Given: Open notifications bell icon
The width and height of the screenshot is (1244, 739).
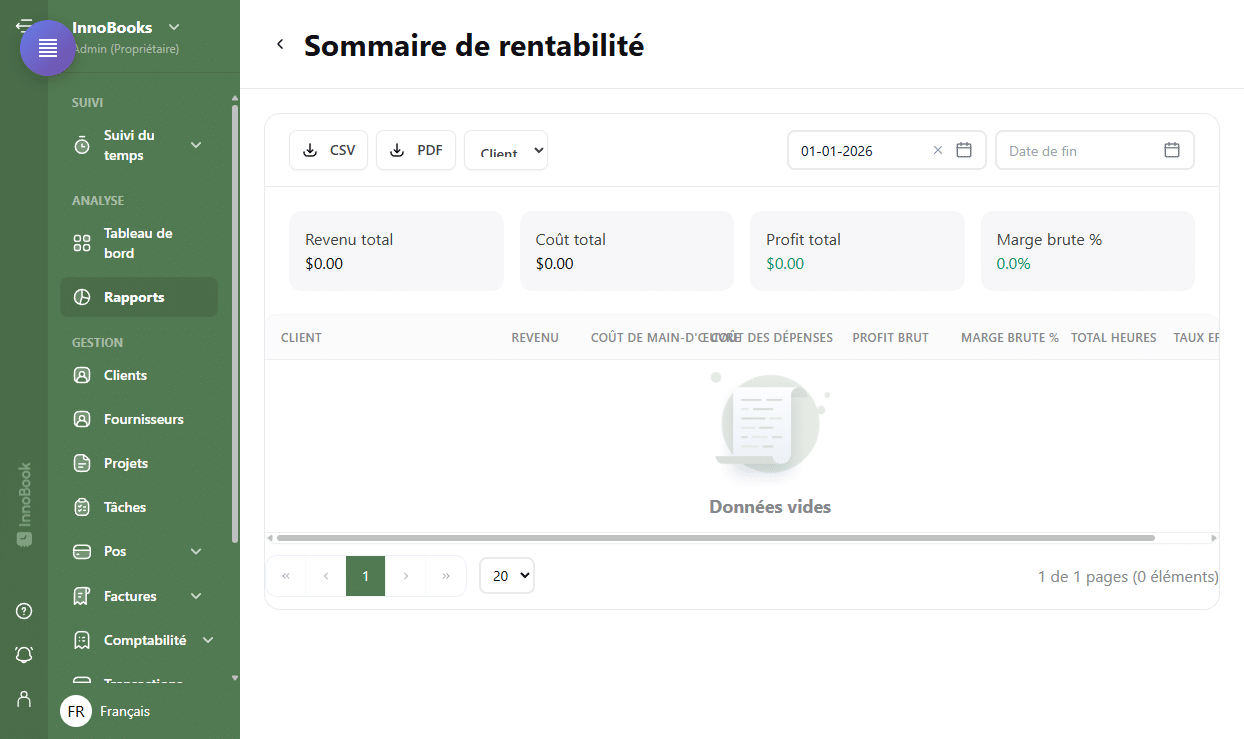Looking at the screenshot, I should pos(24,655).
